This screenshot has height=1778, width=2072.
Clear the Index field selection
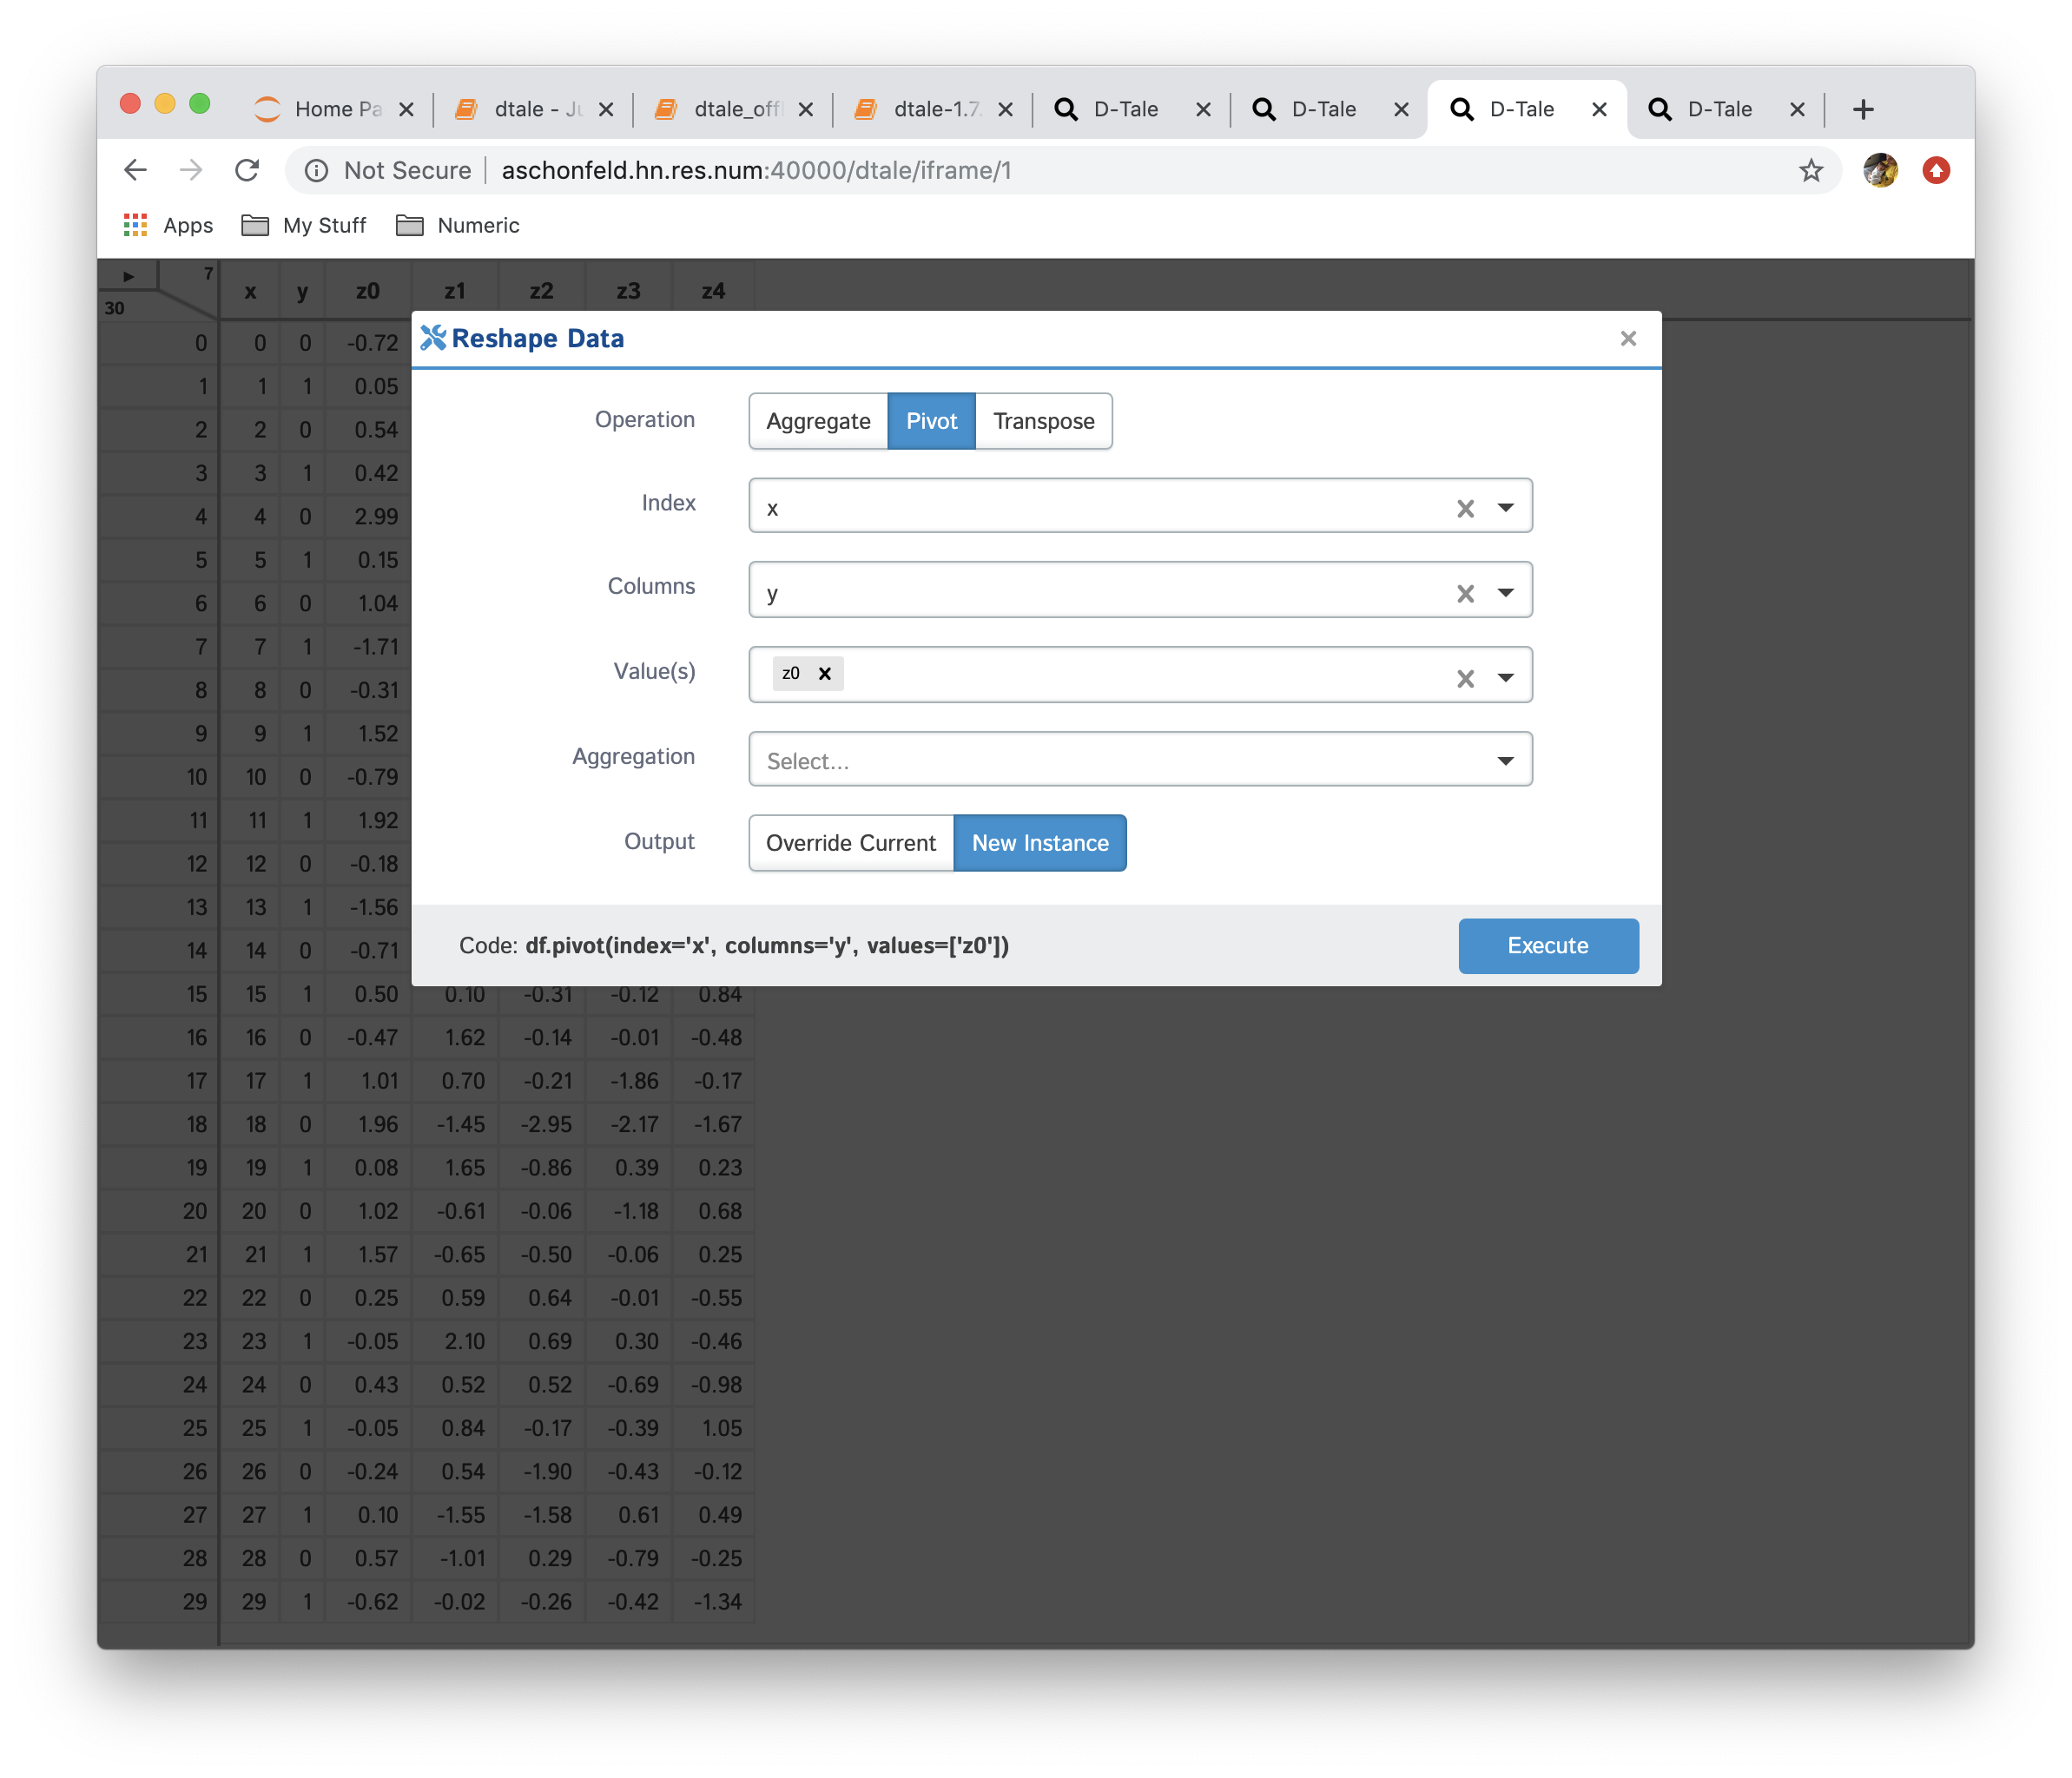point(1465,508)
